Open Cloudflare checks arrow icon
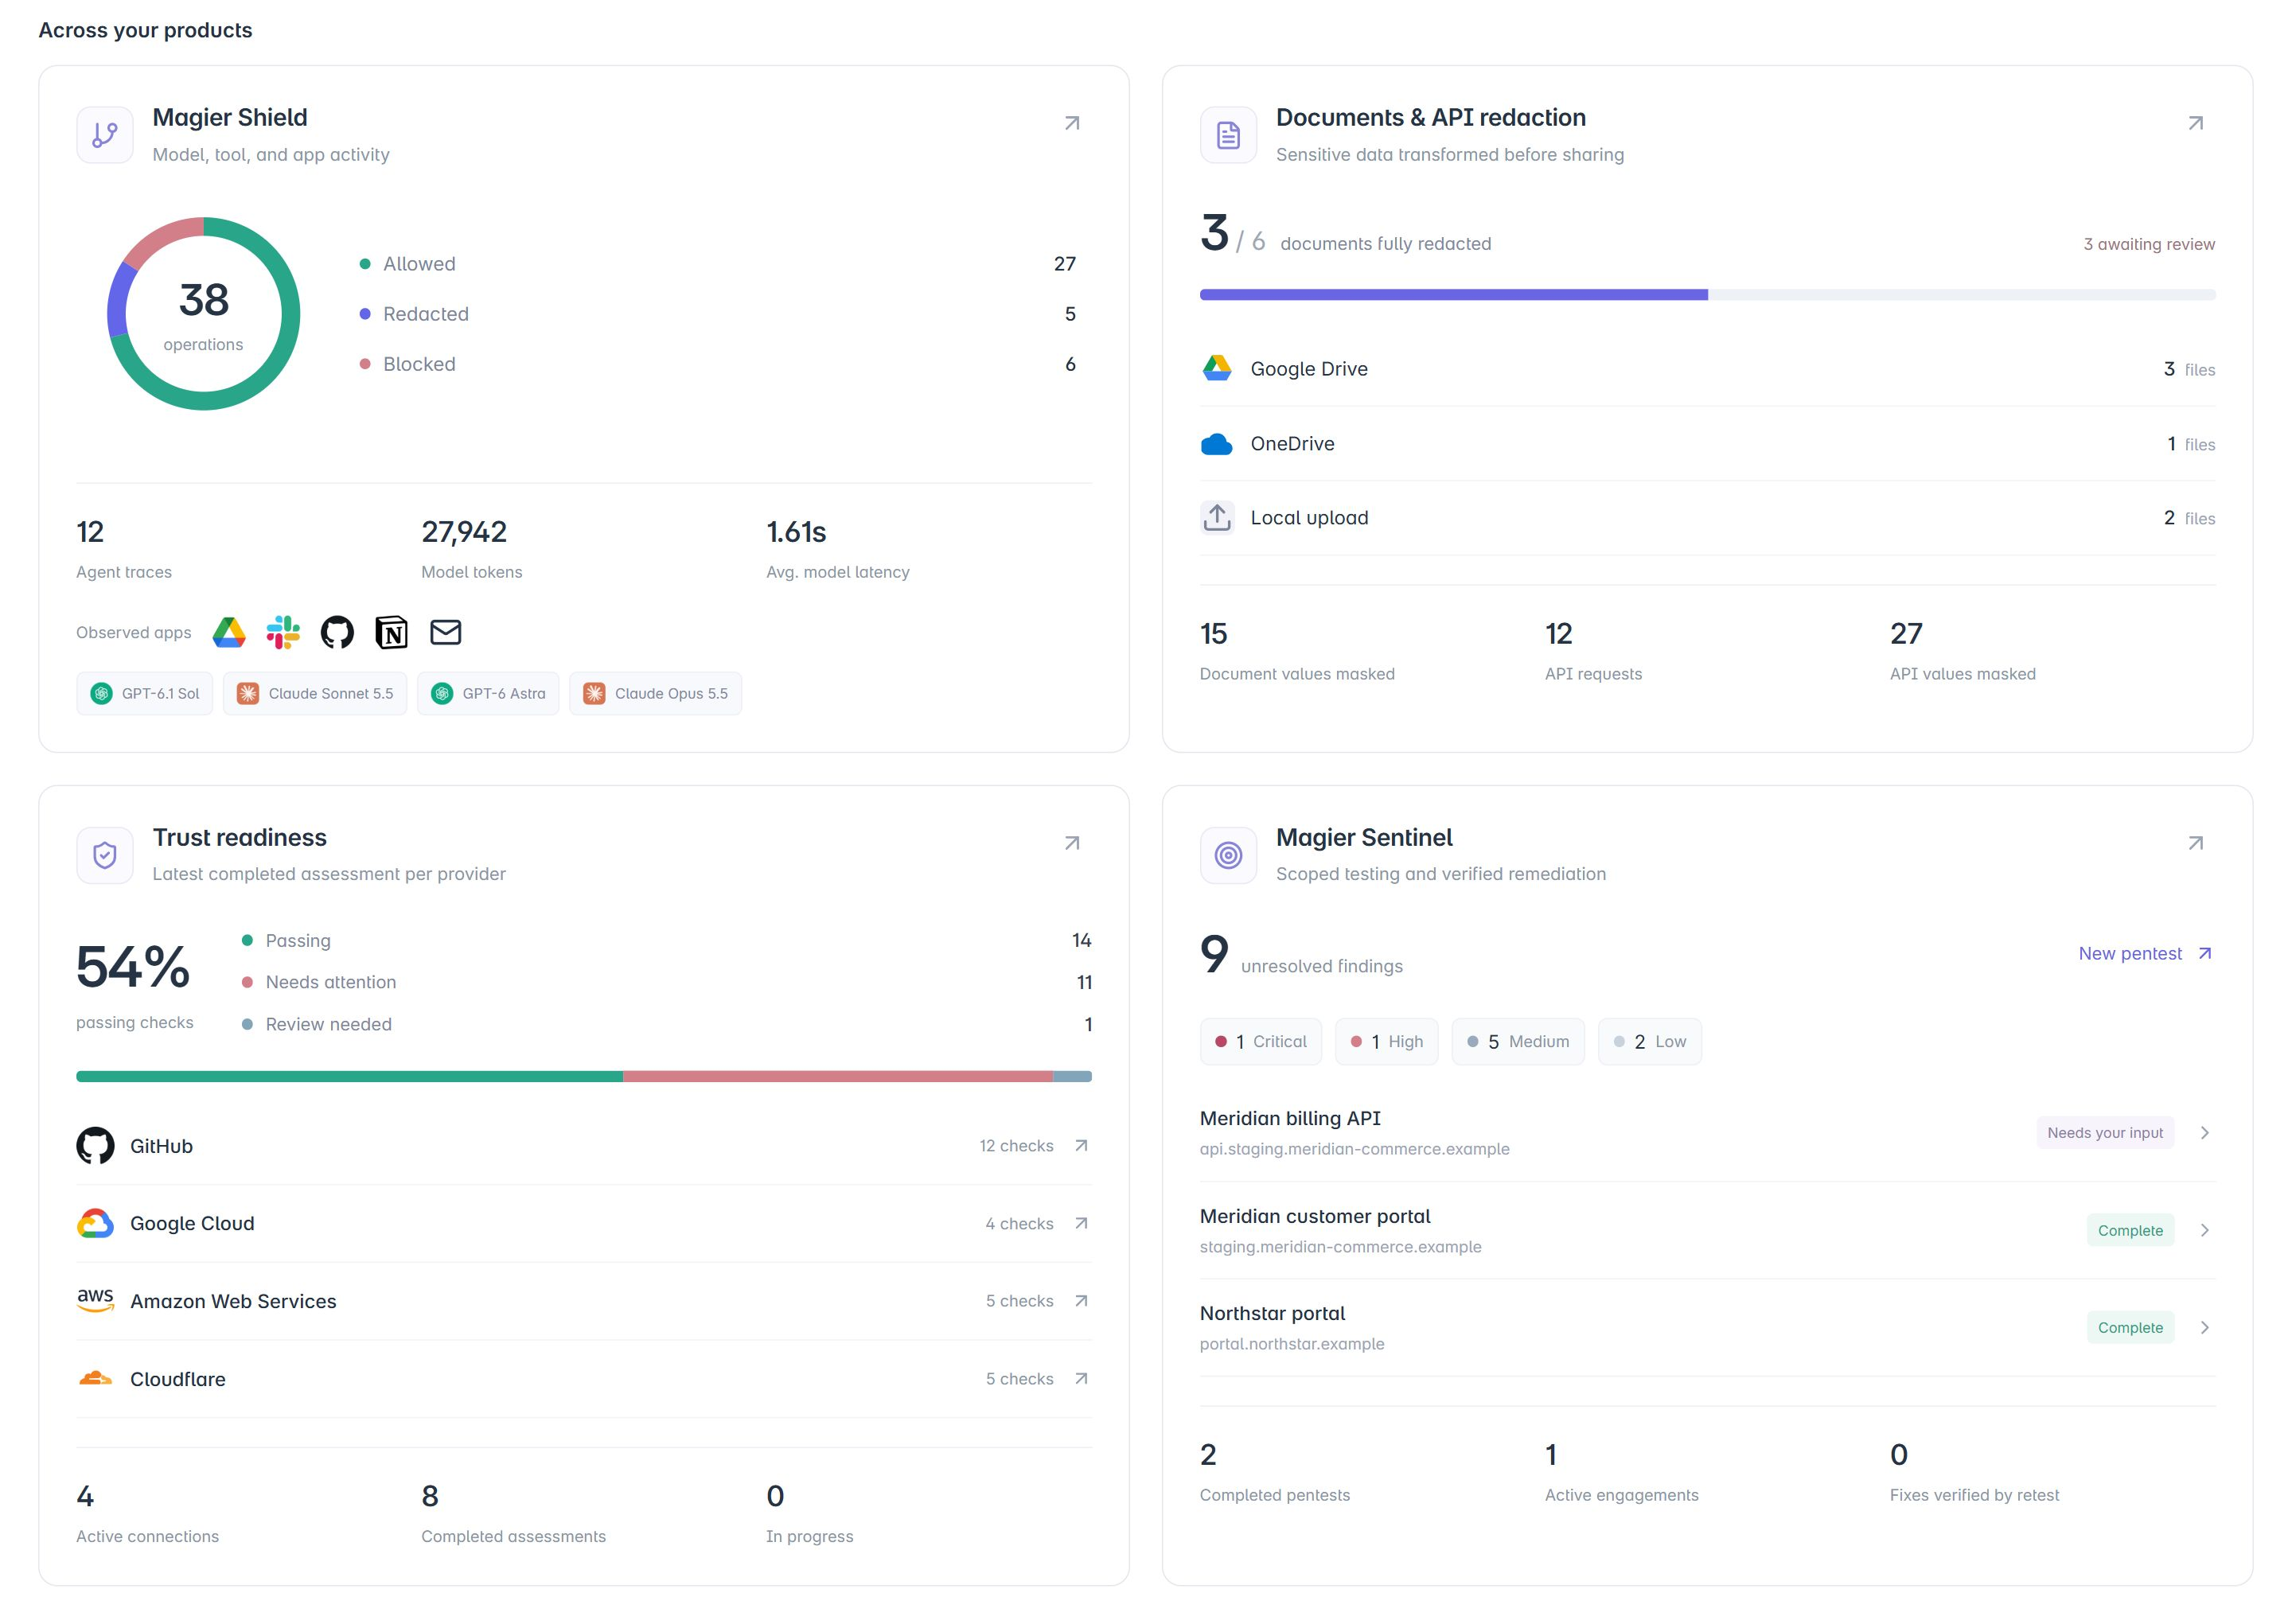The width and height of the screenshot is (2292, 1624). (1080, 1378)
